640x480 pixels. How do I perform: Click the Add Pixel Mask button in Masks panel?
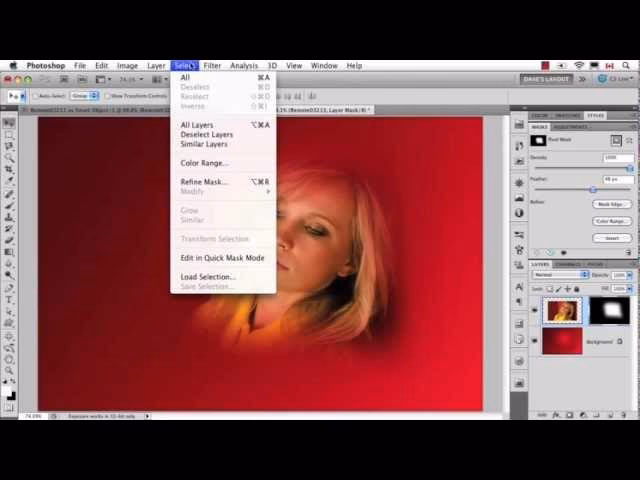coord(616,141)
